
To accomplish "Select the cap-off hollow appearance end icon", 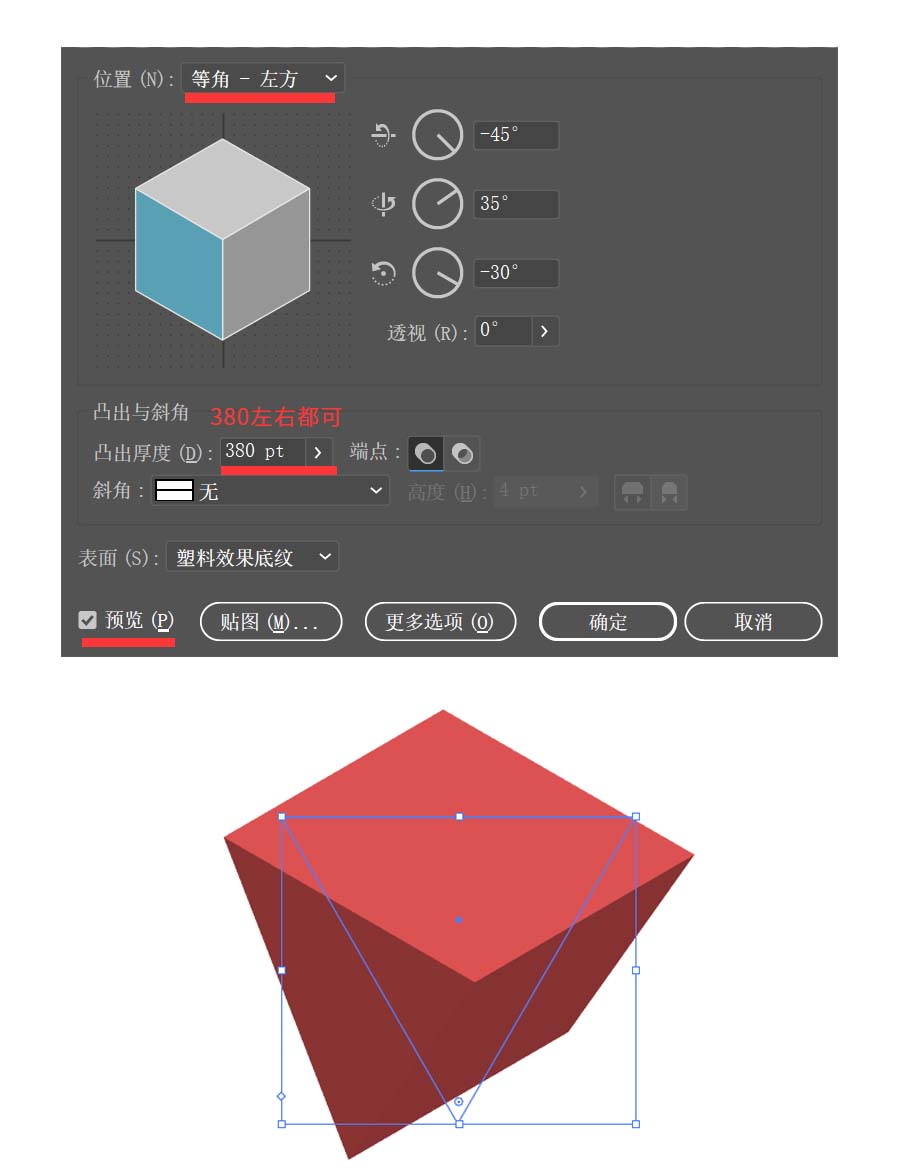I will 463,454.
